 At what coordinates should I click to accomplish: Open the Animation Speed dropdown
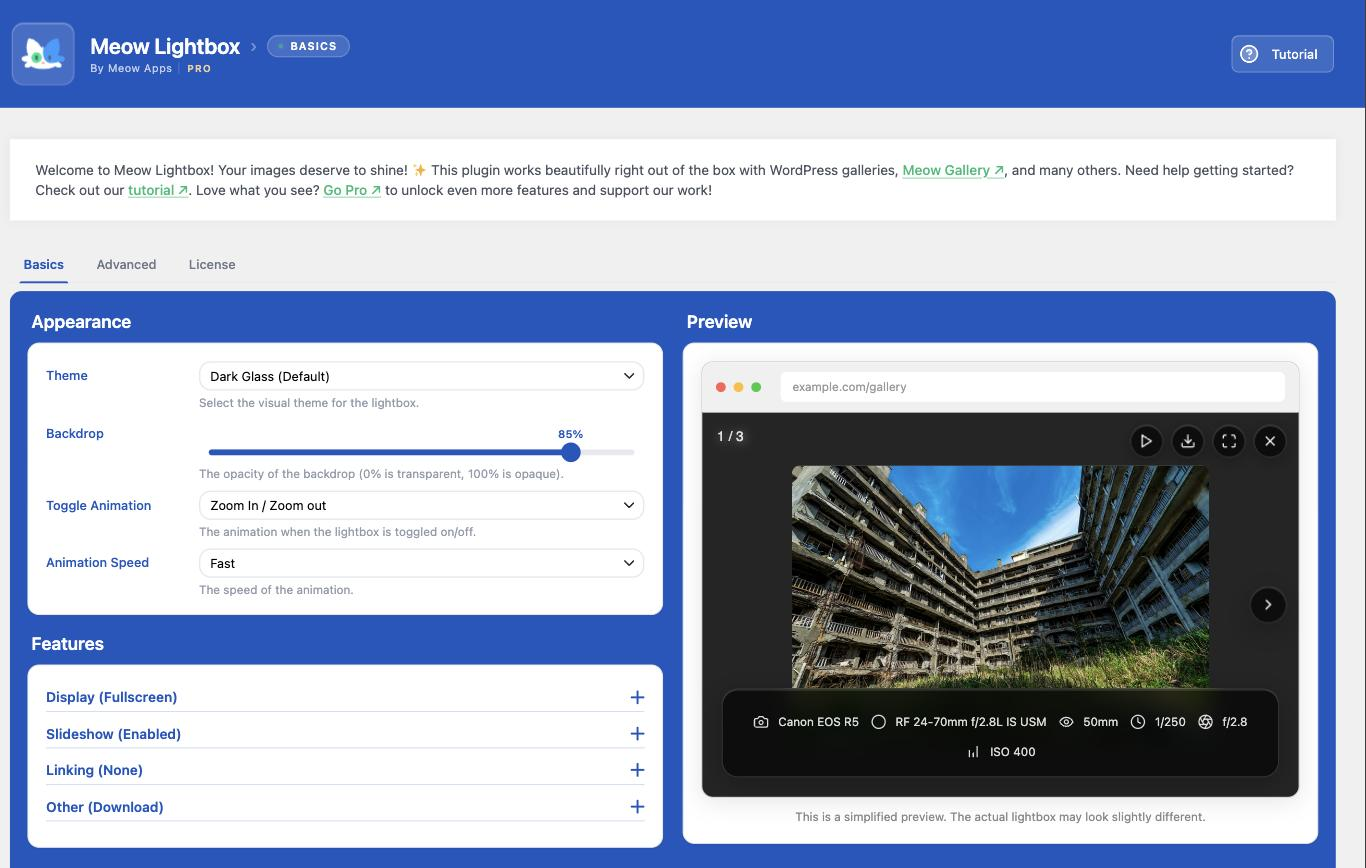click(421, 563)
